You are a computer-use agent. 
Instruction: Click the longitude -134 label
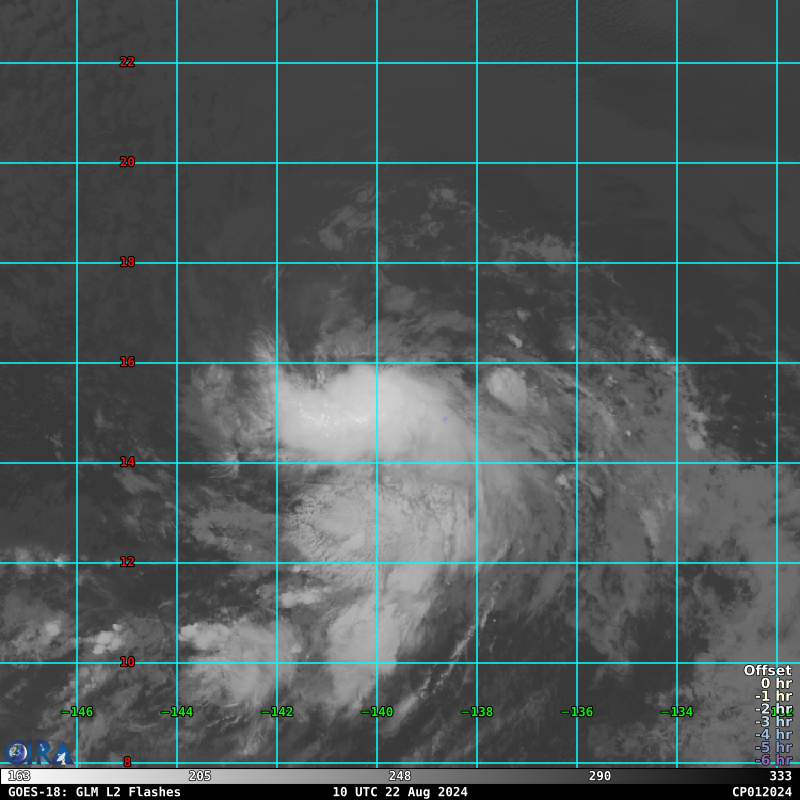677,712
